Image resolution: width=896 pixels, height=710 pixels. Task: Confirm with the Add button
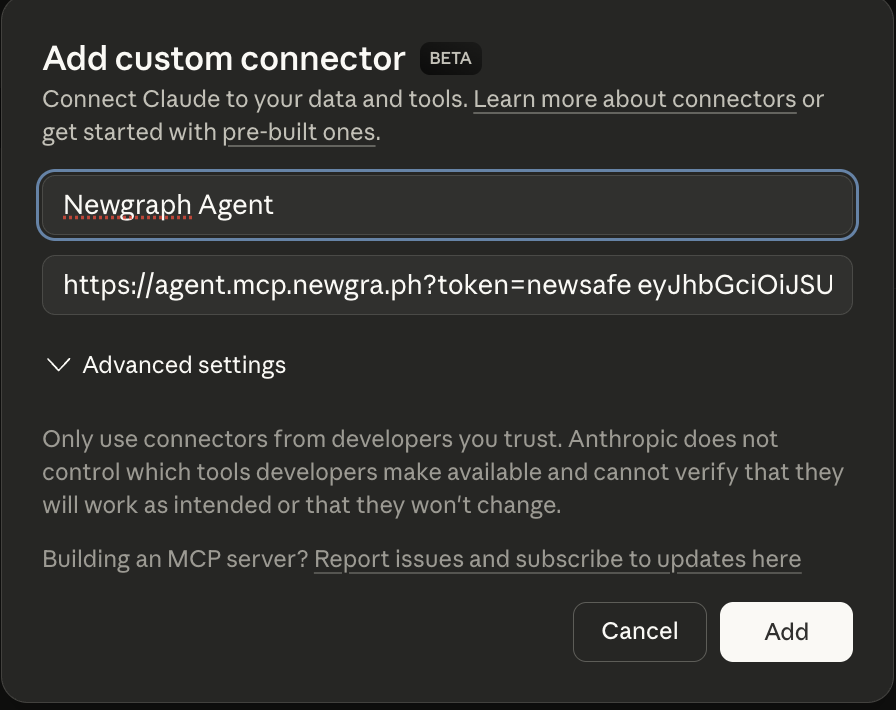[x=786, y=632]
